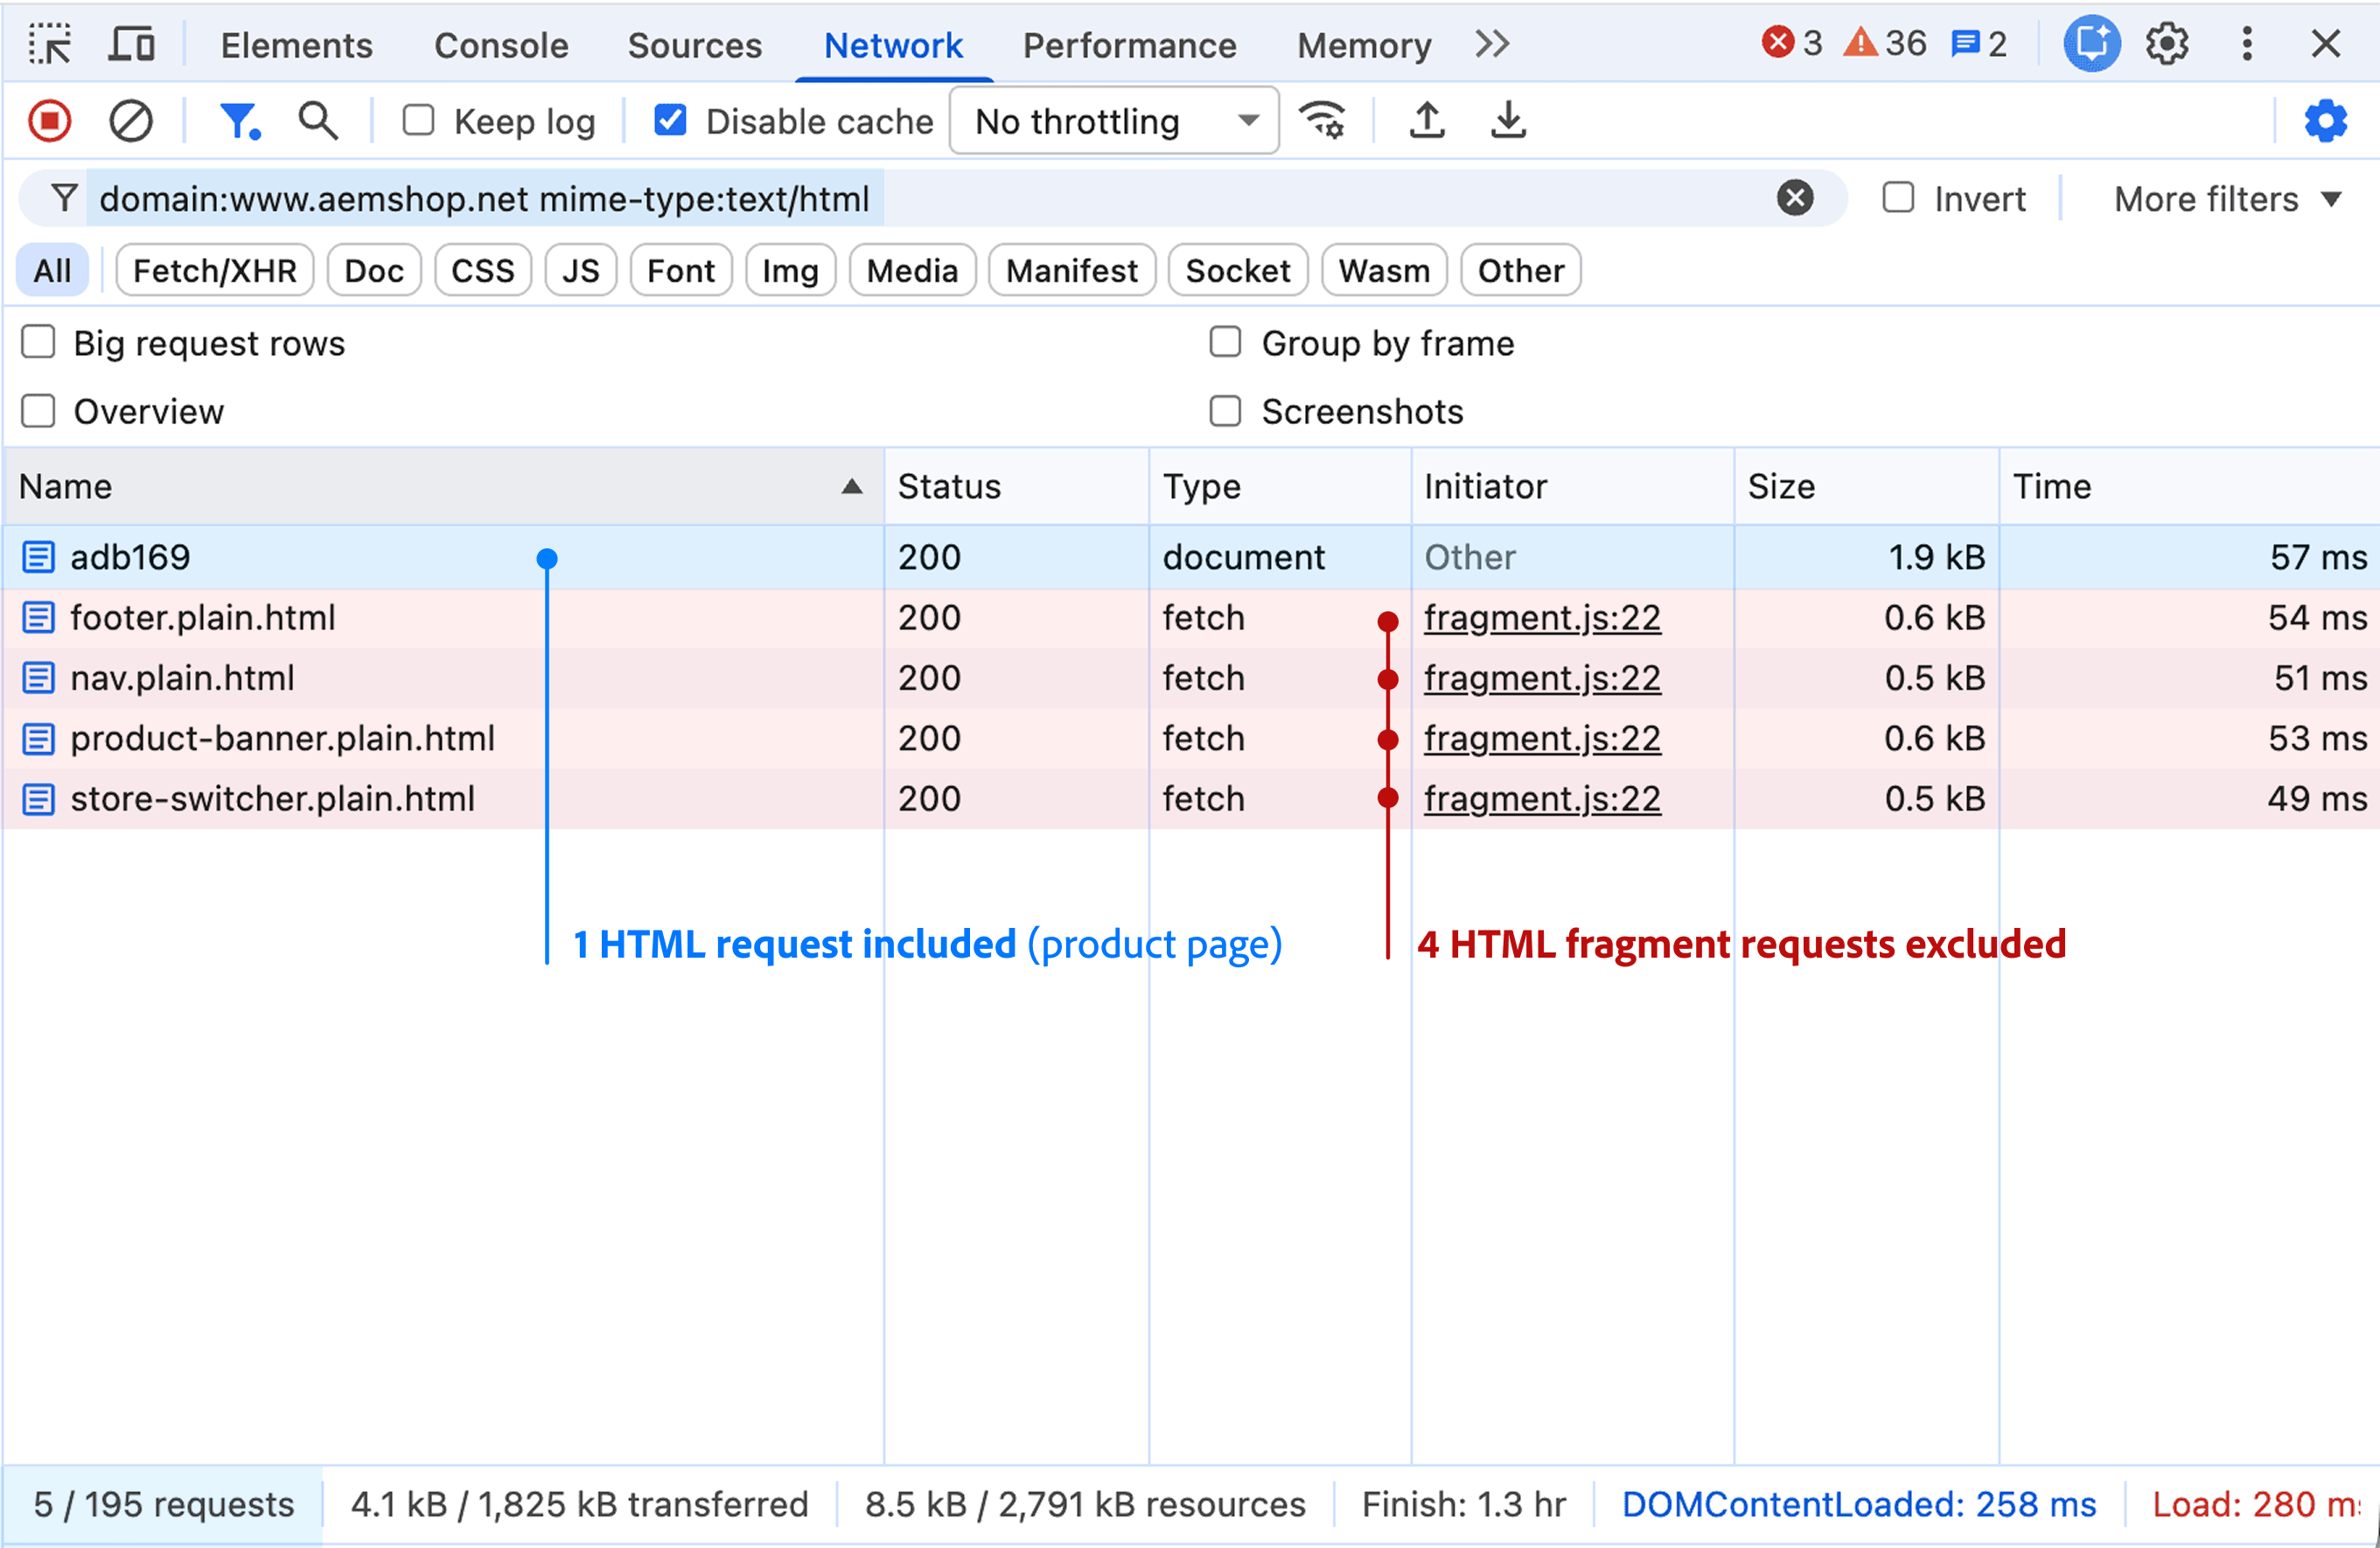The width and height of the screenshot is (2380, 1548).
Task: Show more DevTools tabs chevron
Action: click(x=1491, y=45)
